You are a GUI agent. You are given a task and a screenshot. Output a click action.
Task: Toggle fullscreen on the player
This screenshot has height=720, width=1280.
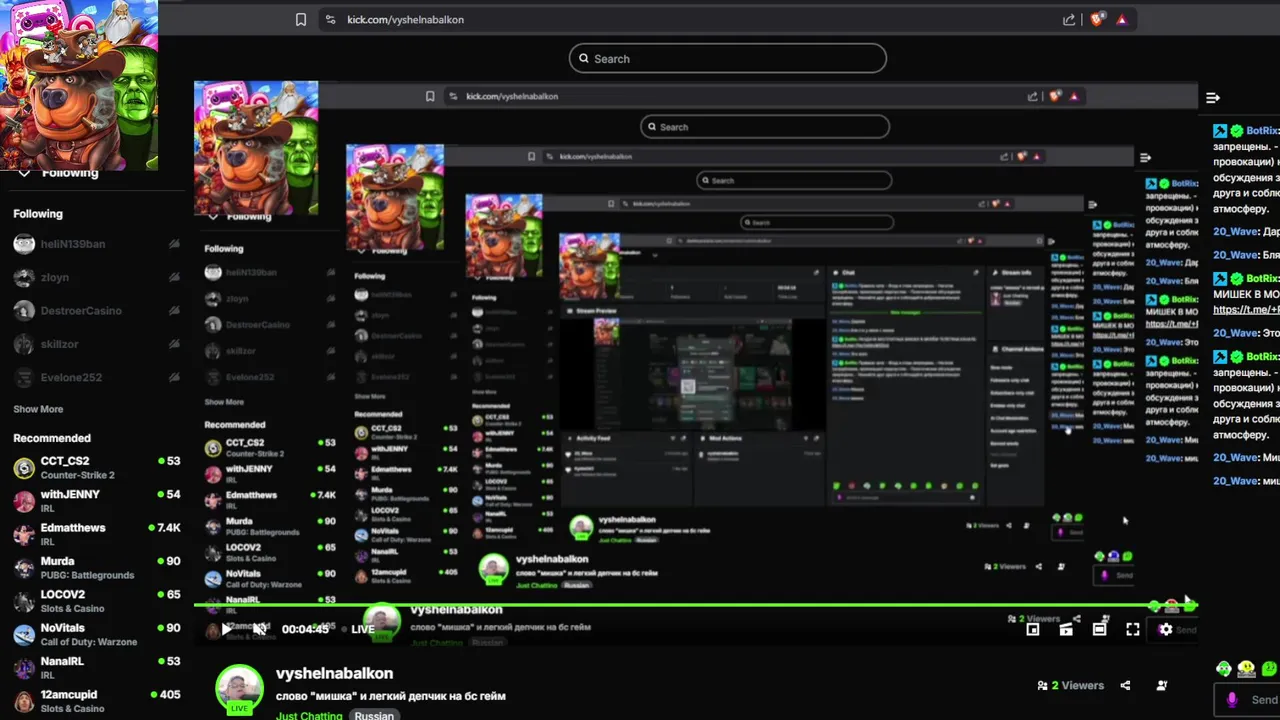1132,629
